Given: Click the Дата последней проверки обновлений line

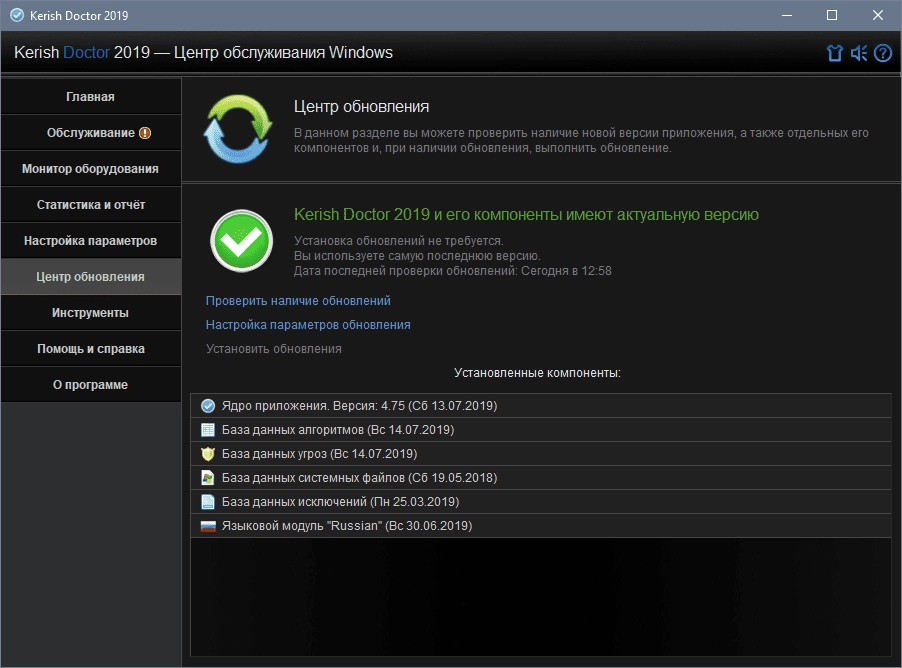Looking at the screenshot, I should point(453,271).
